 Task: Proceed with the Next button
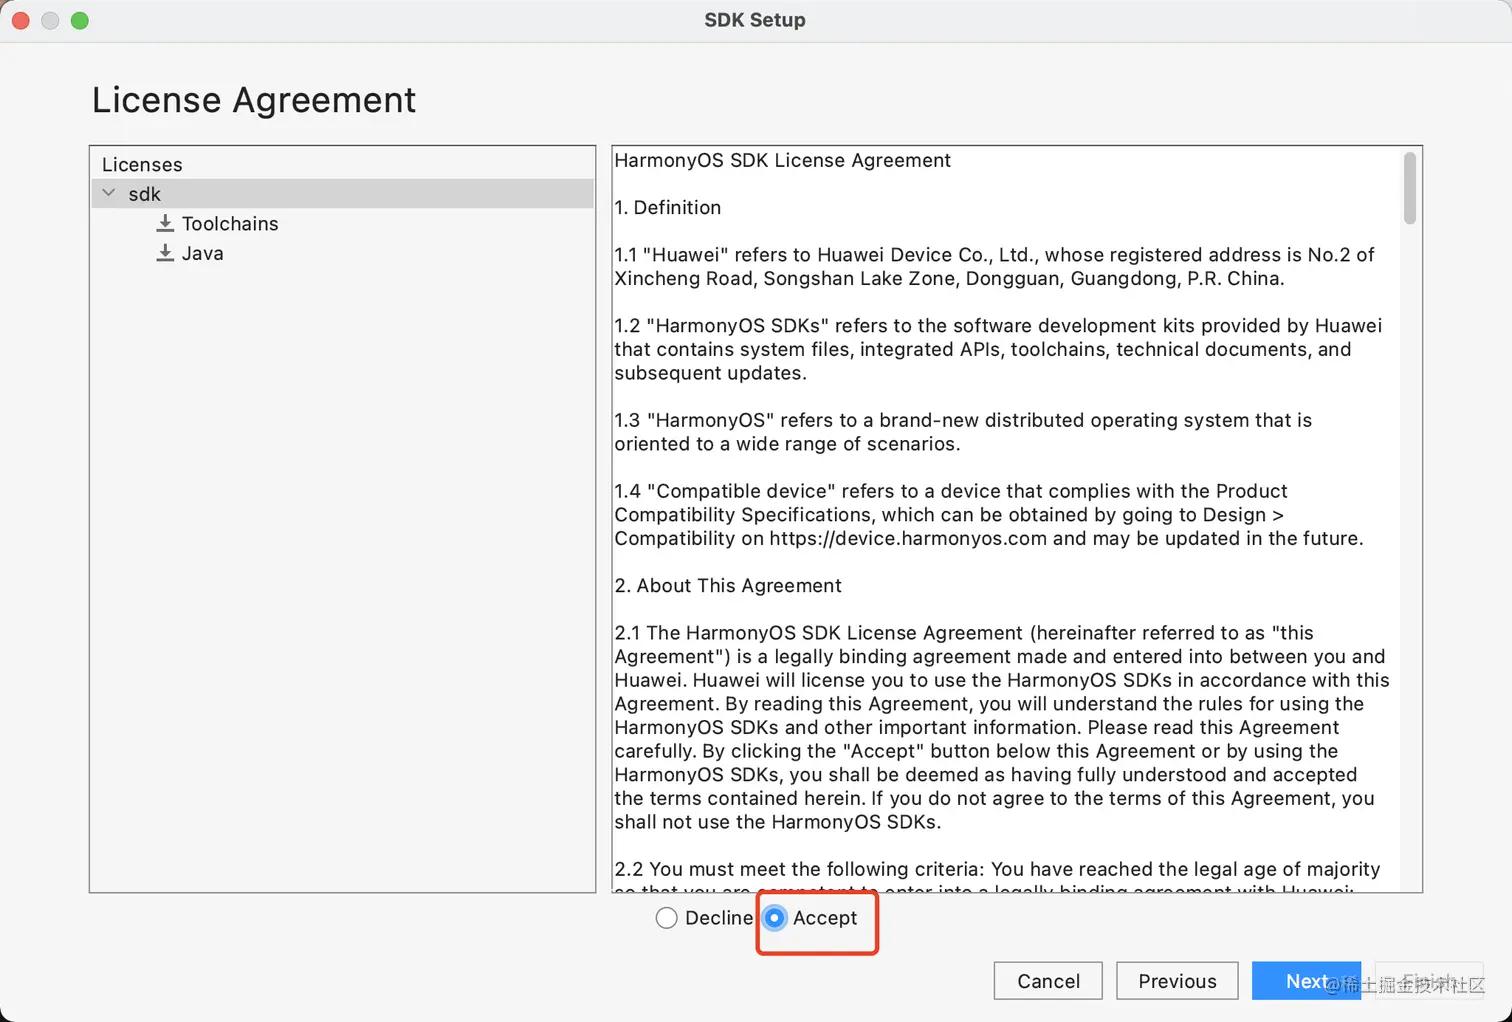[x=1306, y=981]
